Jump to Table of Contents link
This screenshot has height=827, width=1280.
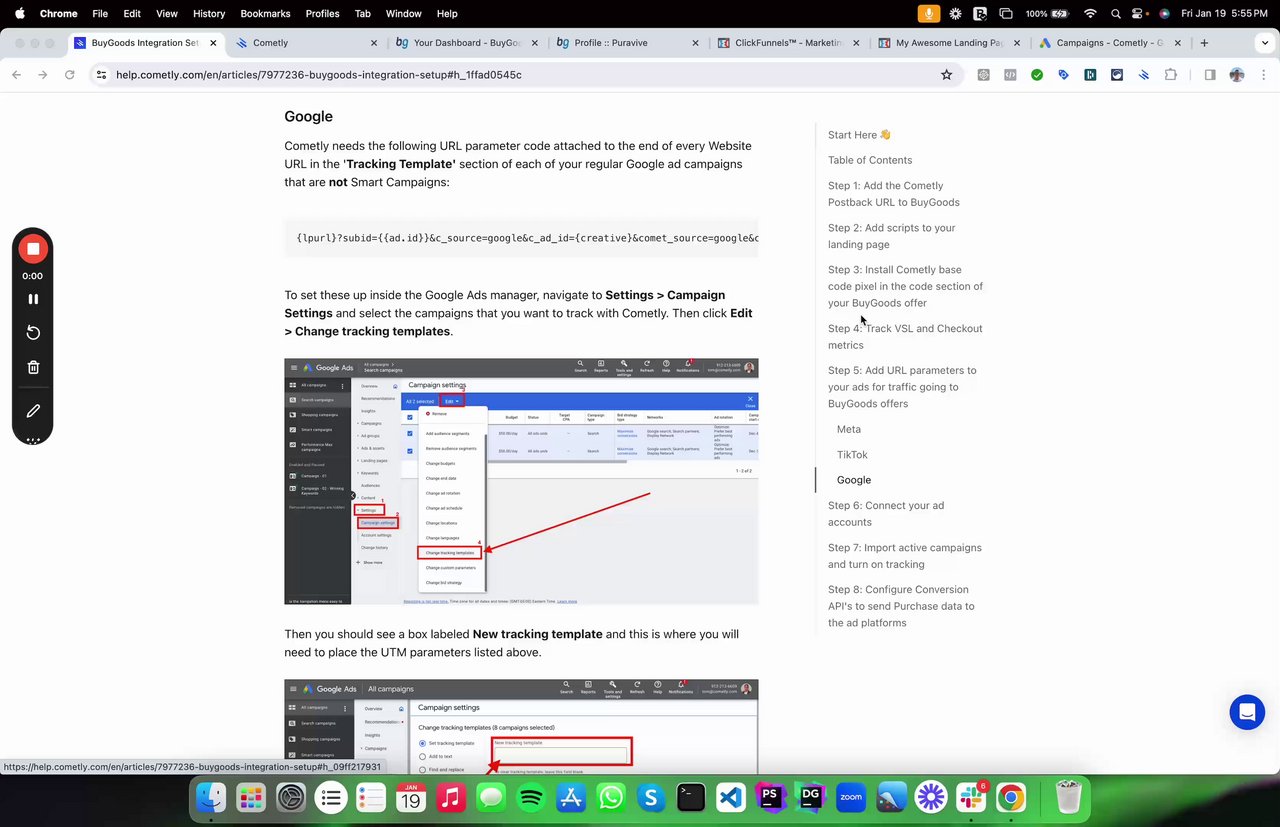(x=870, y=160)
